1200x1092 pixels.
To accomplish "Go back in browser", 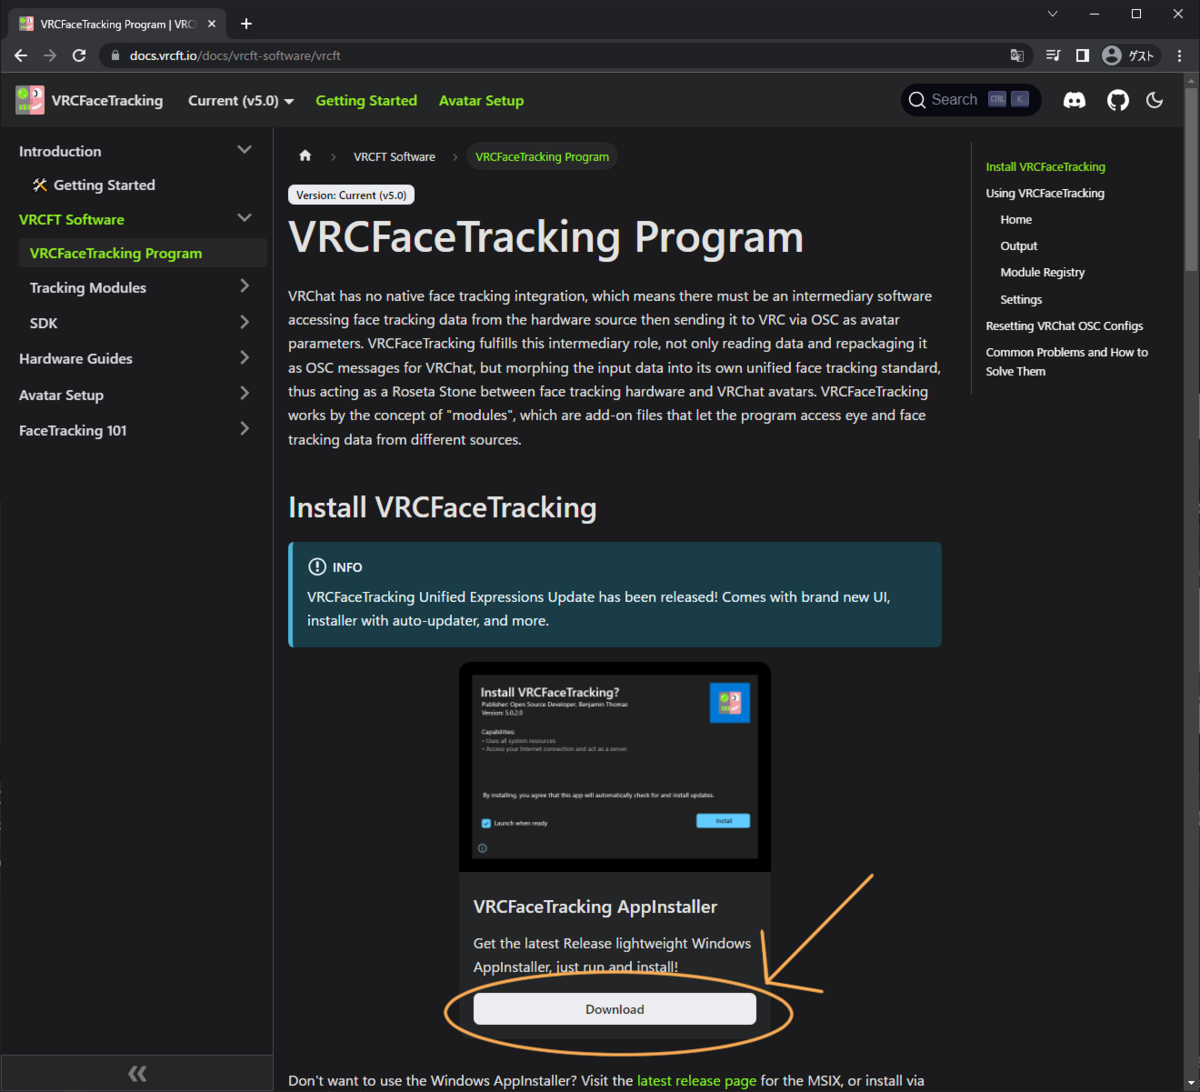I will point(21,56).
